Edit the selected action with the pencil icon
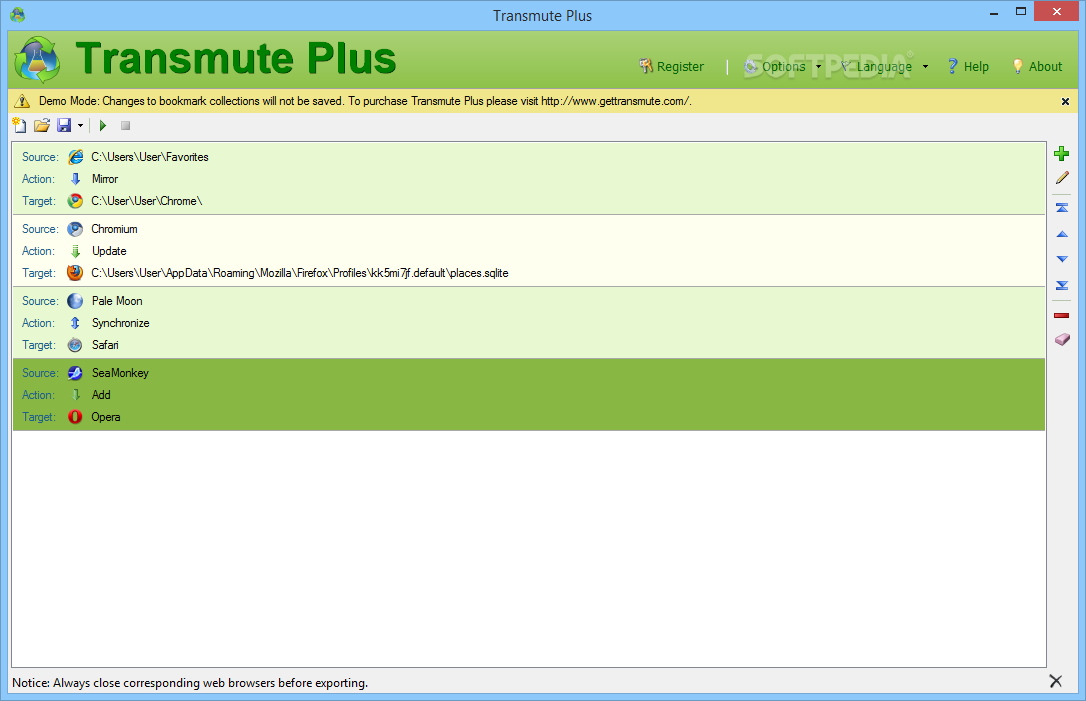 [1062, 178]
